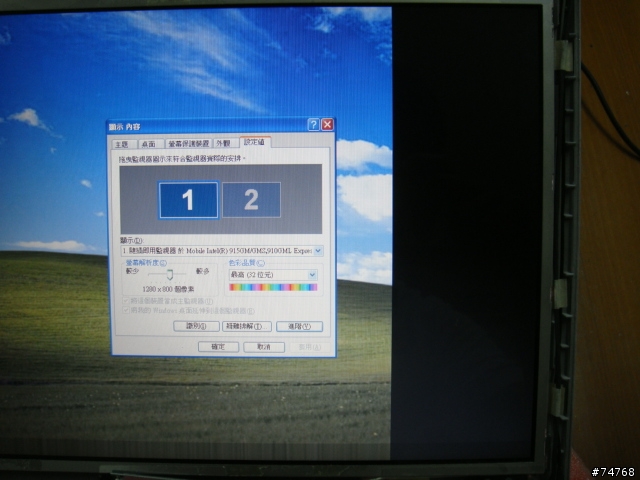Viewport: 640px width, 480px height.
Task: Click the screen resolution slider handle
Action: tap(170, 274)
